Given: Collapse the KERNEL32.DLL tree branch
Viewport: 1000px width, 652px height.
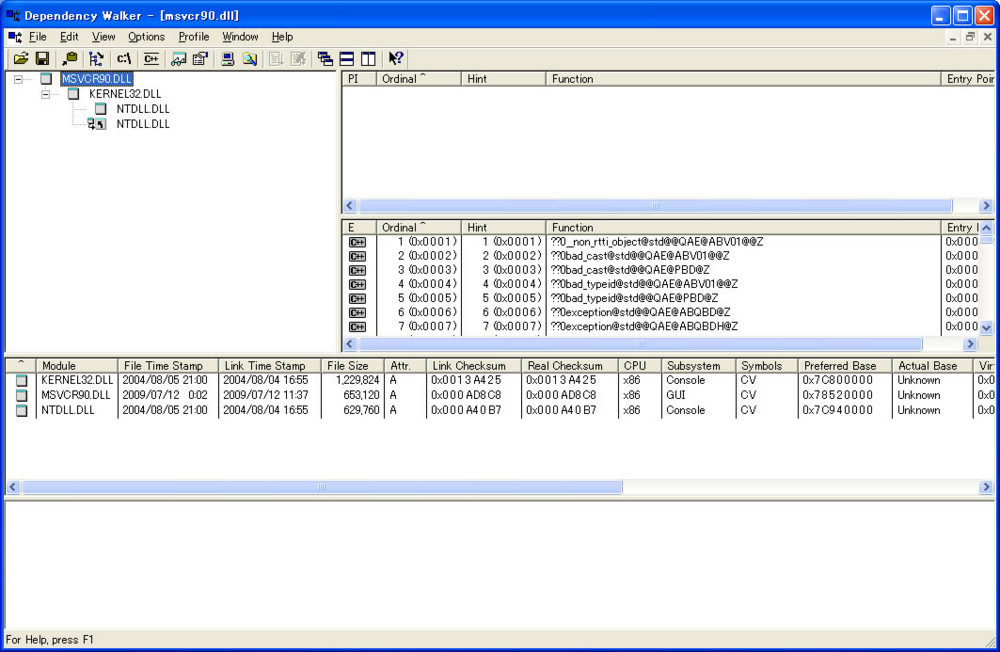Looking at the screenshot, I should (45, 94).
